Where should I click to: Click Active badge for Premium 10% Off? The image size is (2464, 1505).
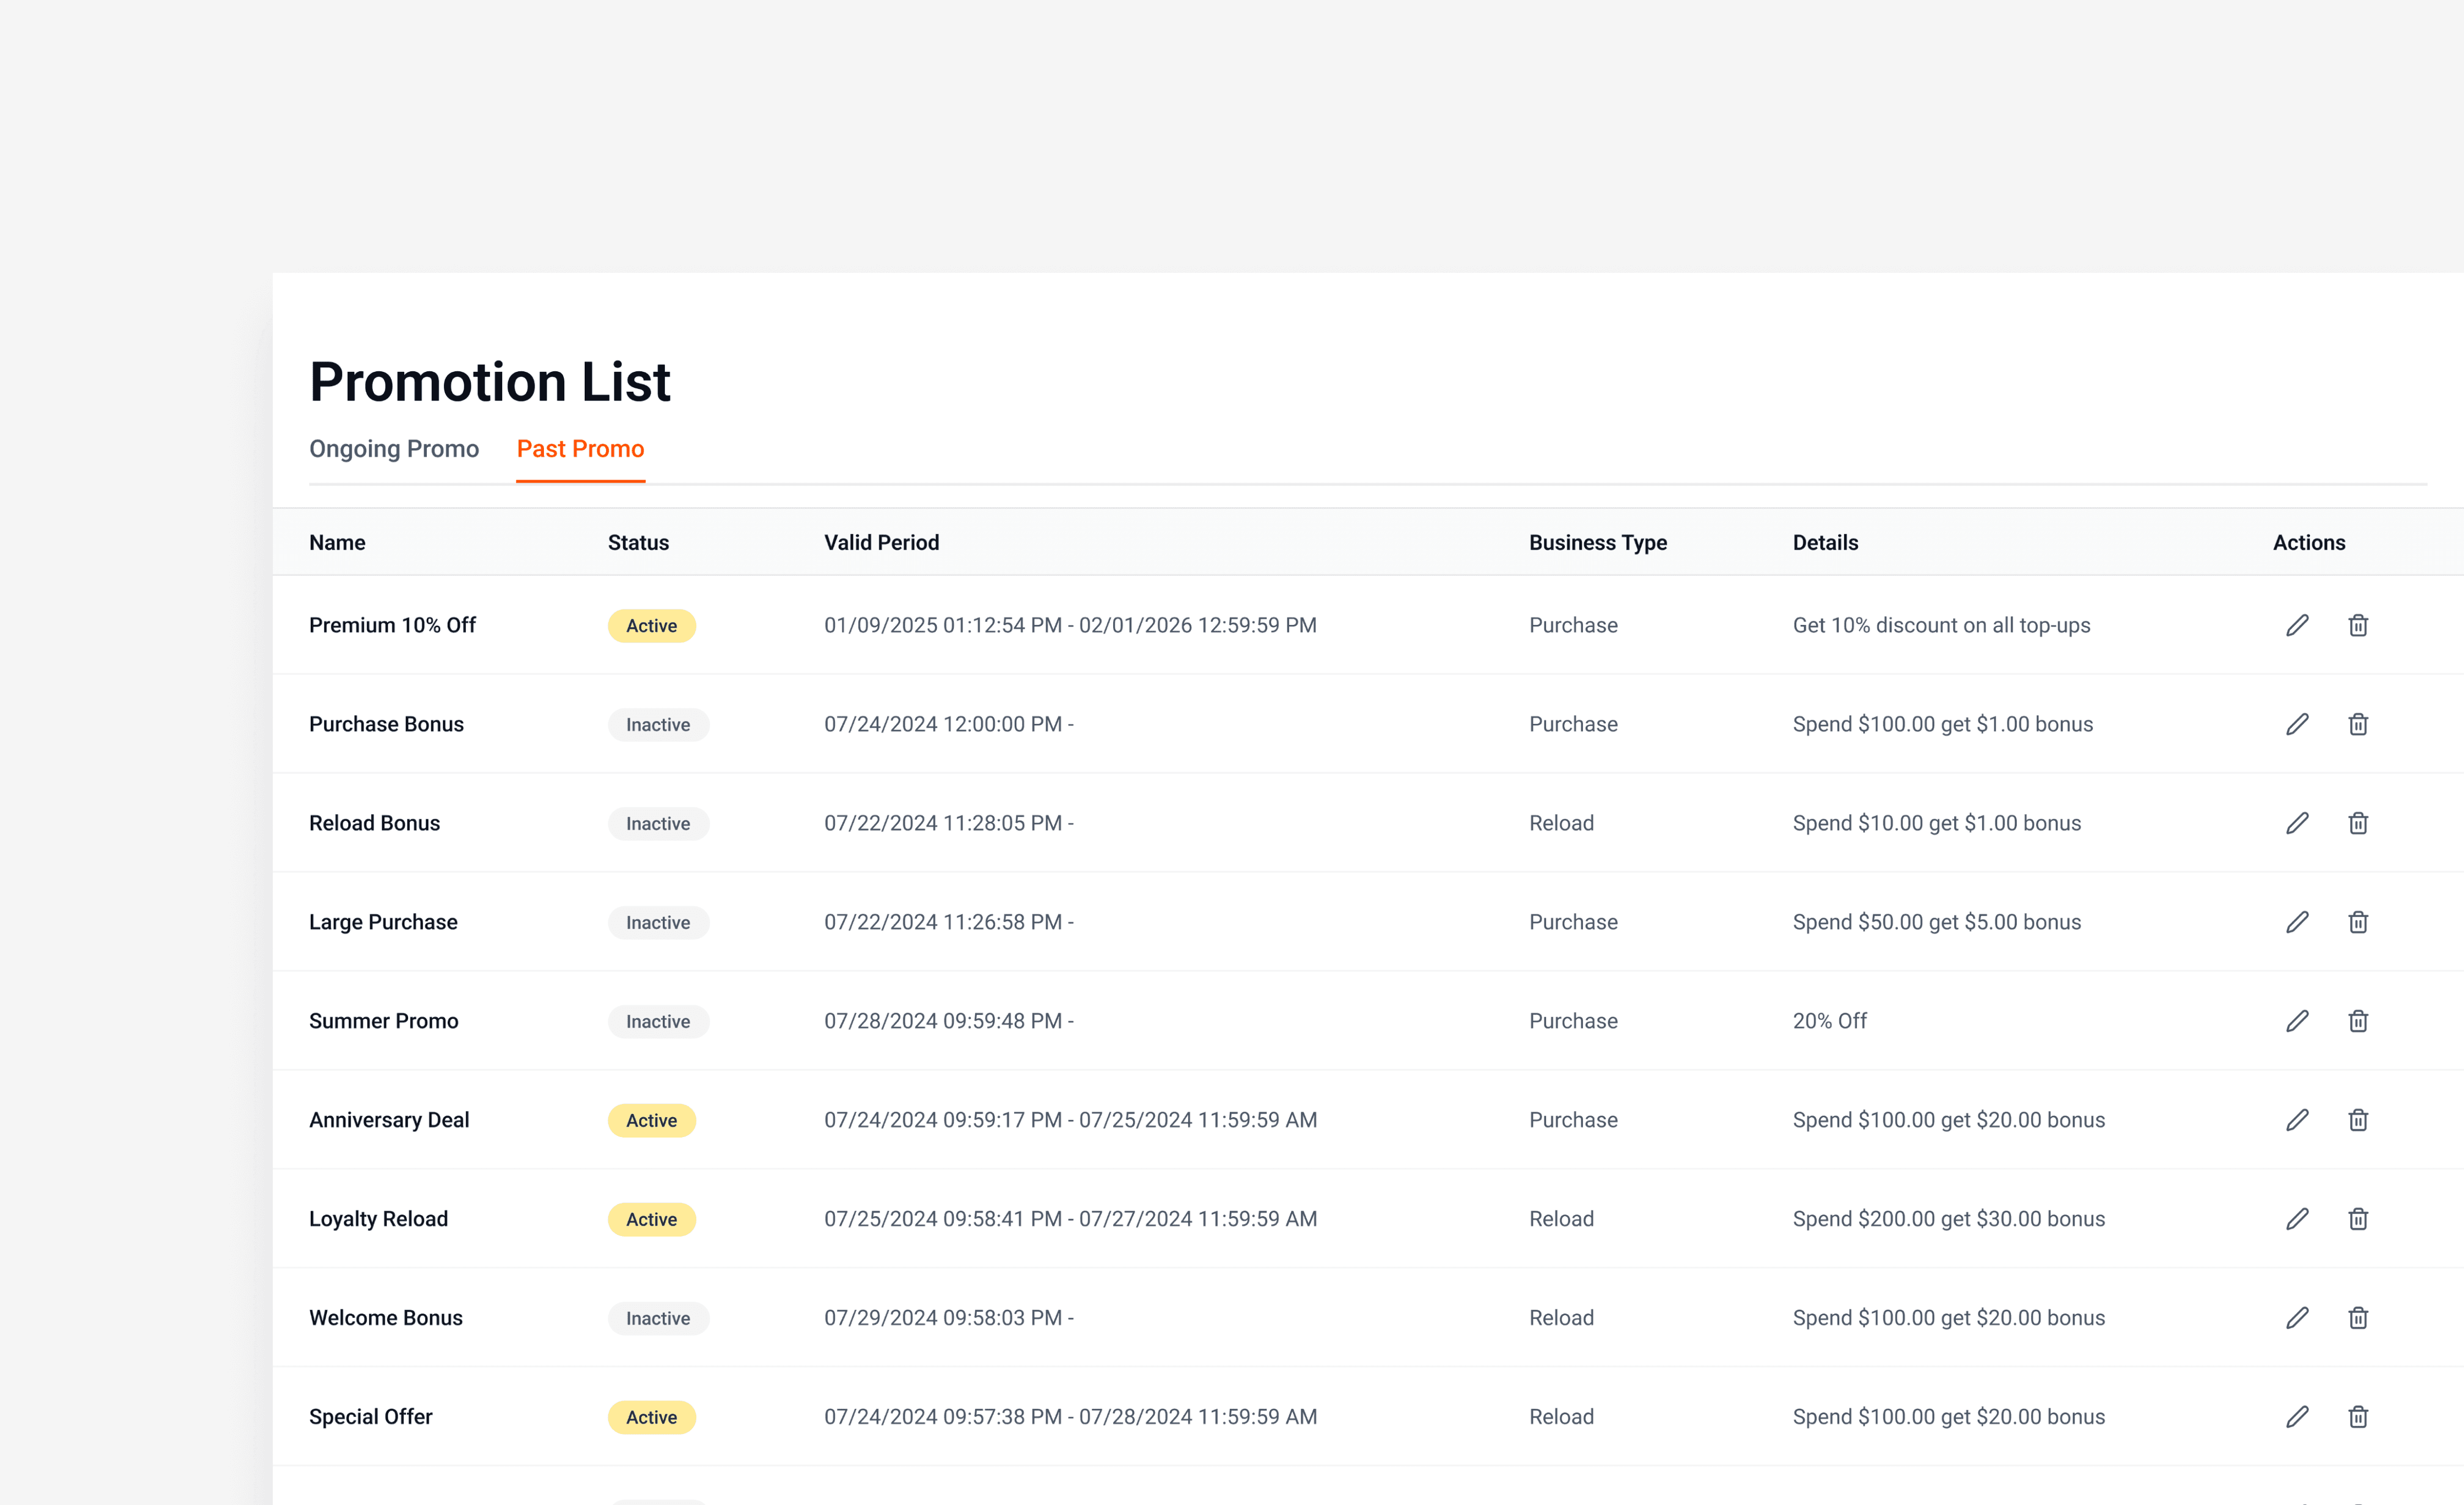pyautogui.click(x=651, y=626)
